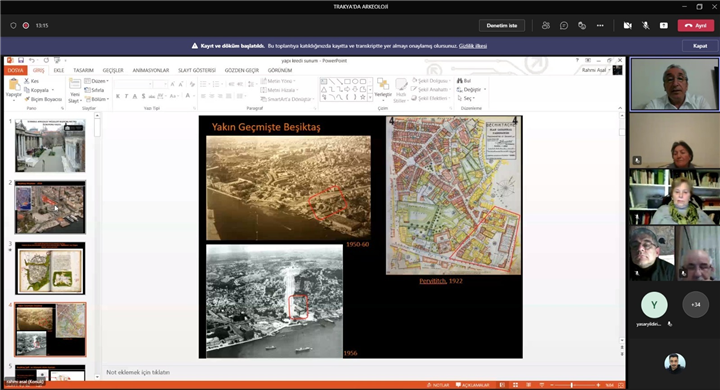This screenshot has width=720, height=390.
Task: Expand the shapes gallery more arrow
Action: pos(370,98)
